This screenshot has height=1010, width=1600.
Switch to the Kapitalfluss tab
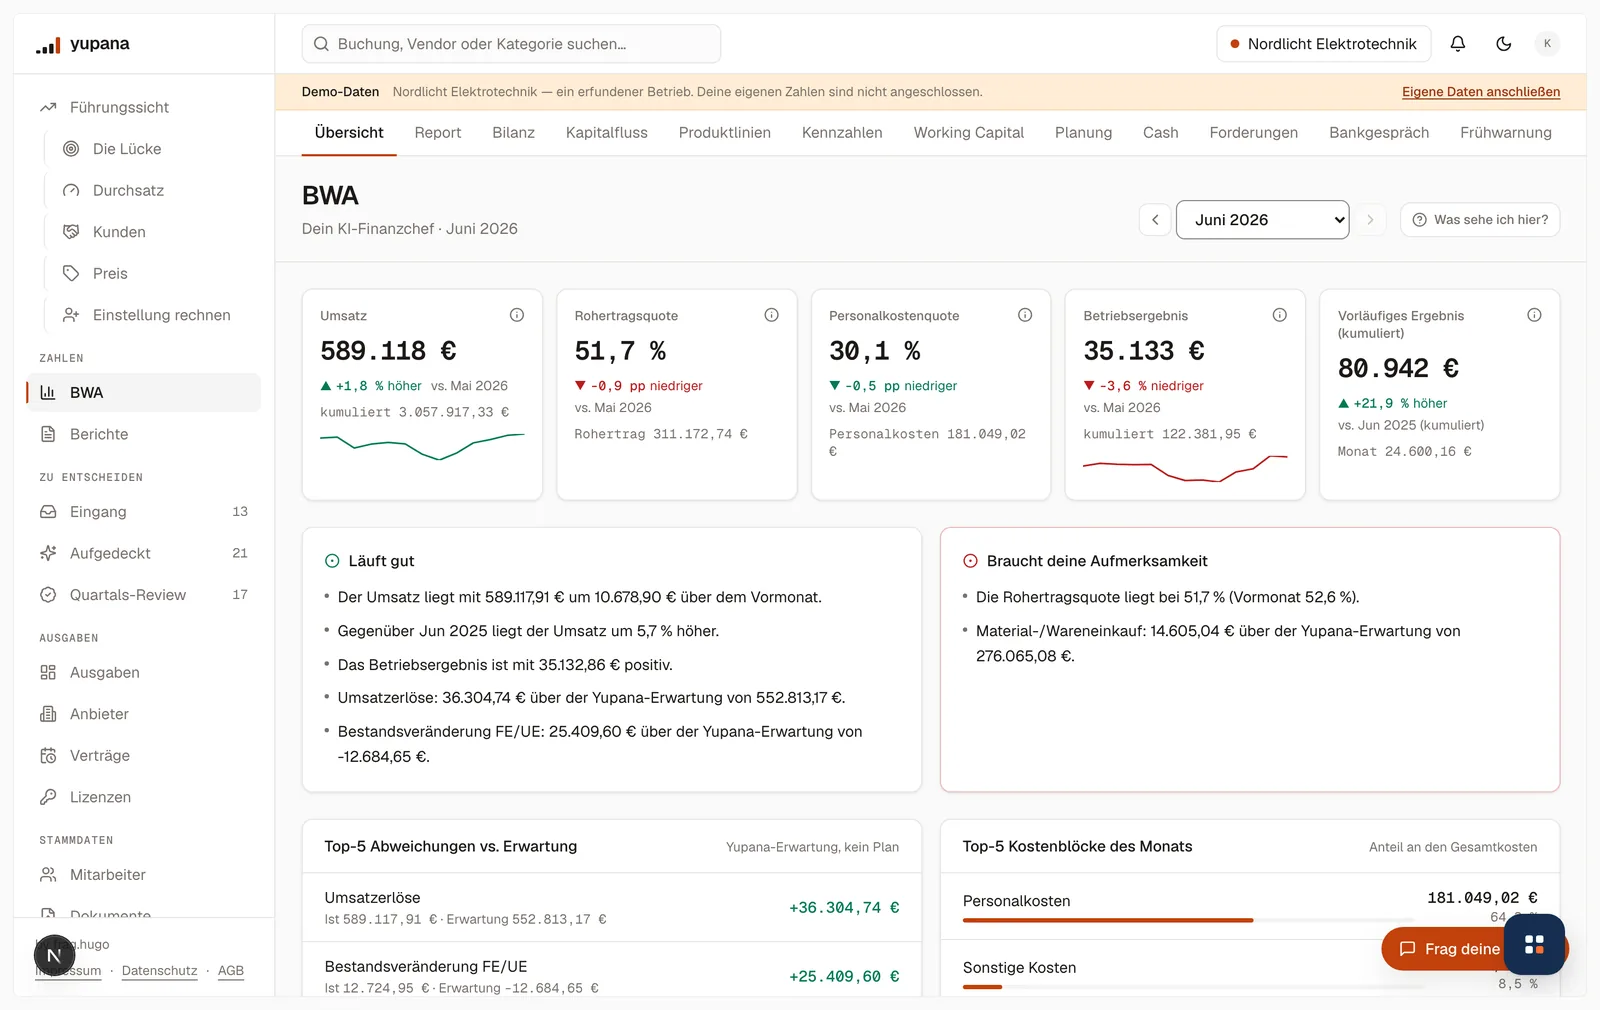(x=606, y=133)
